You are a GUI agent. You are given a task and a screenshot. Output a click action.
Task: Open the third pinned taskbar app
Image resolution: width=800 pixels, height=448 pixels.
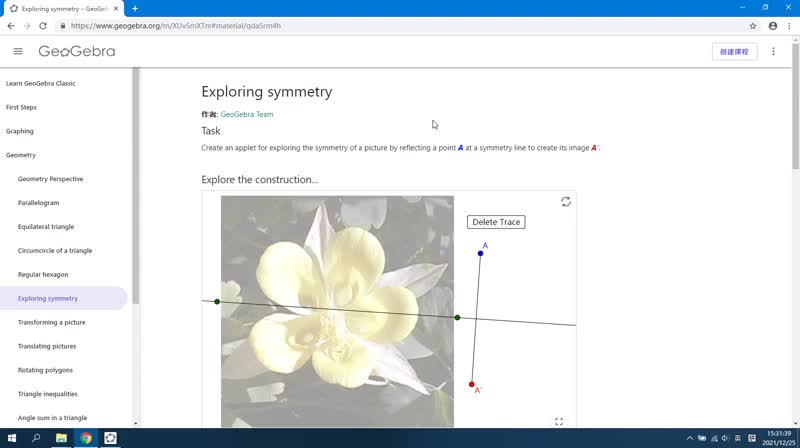click(110, 438)
